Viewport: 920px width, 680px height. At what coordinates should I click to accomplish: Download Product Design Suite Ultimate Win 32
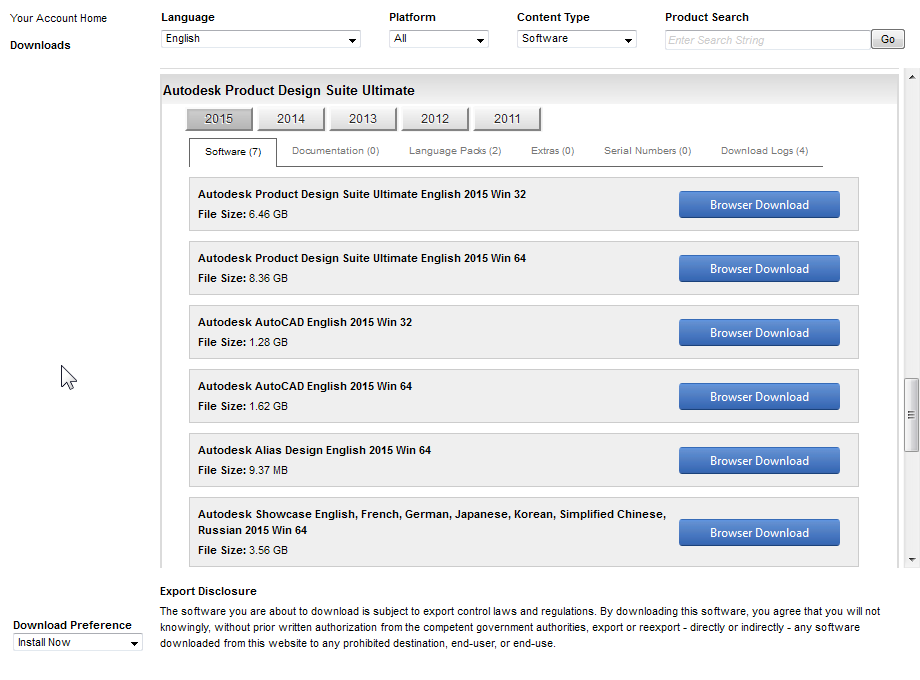pyautogui.click(x=759, y=205)
